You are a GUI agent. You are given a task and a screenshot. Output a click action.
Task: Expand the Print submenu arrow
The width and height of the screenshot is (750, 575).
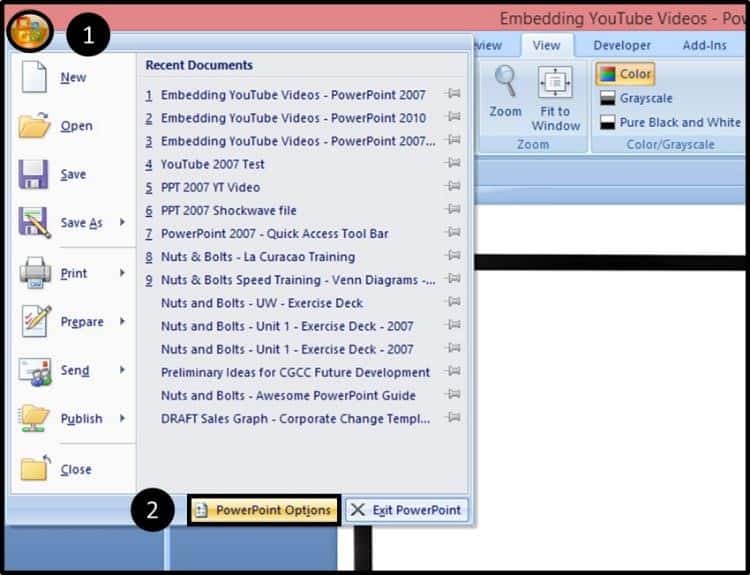[x=122, y=273]
